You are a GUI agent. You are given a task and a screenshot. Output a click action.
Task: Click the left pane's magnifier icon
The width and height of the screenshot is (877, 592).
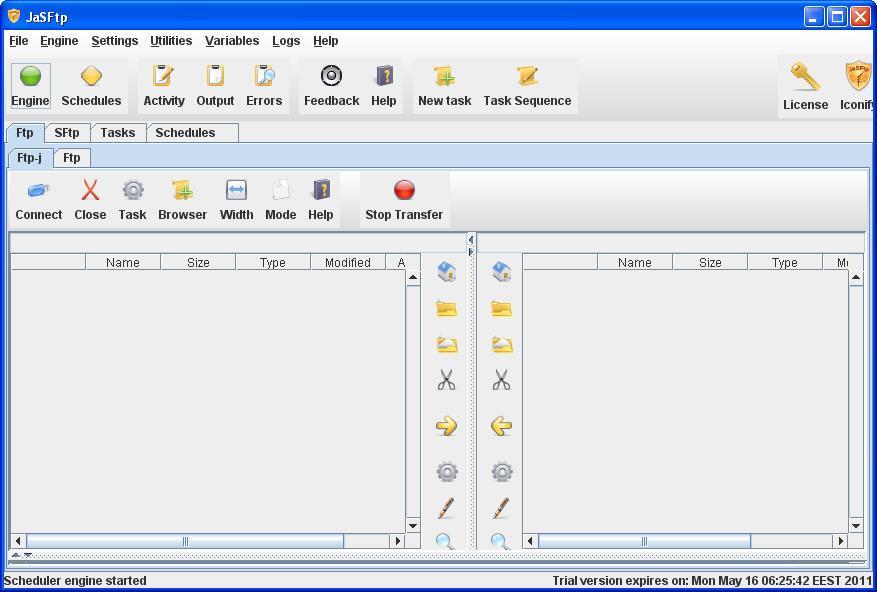pyautogui.click(x=445, y=541)
